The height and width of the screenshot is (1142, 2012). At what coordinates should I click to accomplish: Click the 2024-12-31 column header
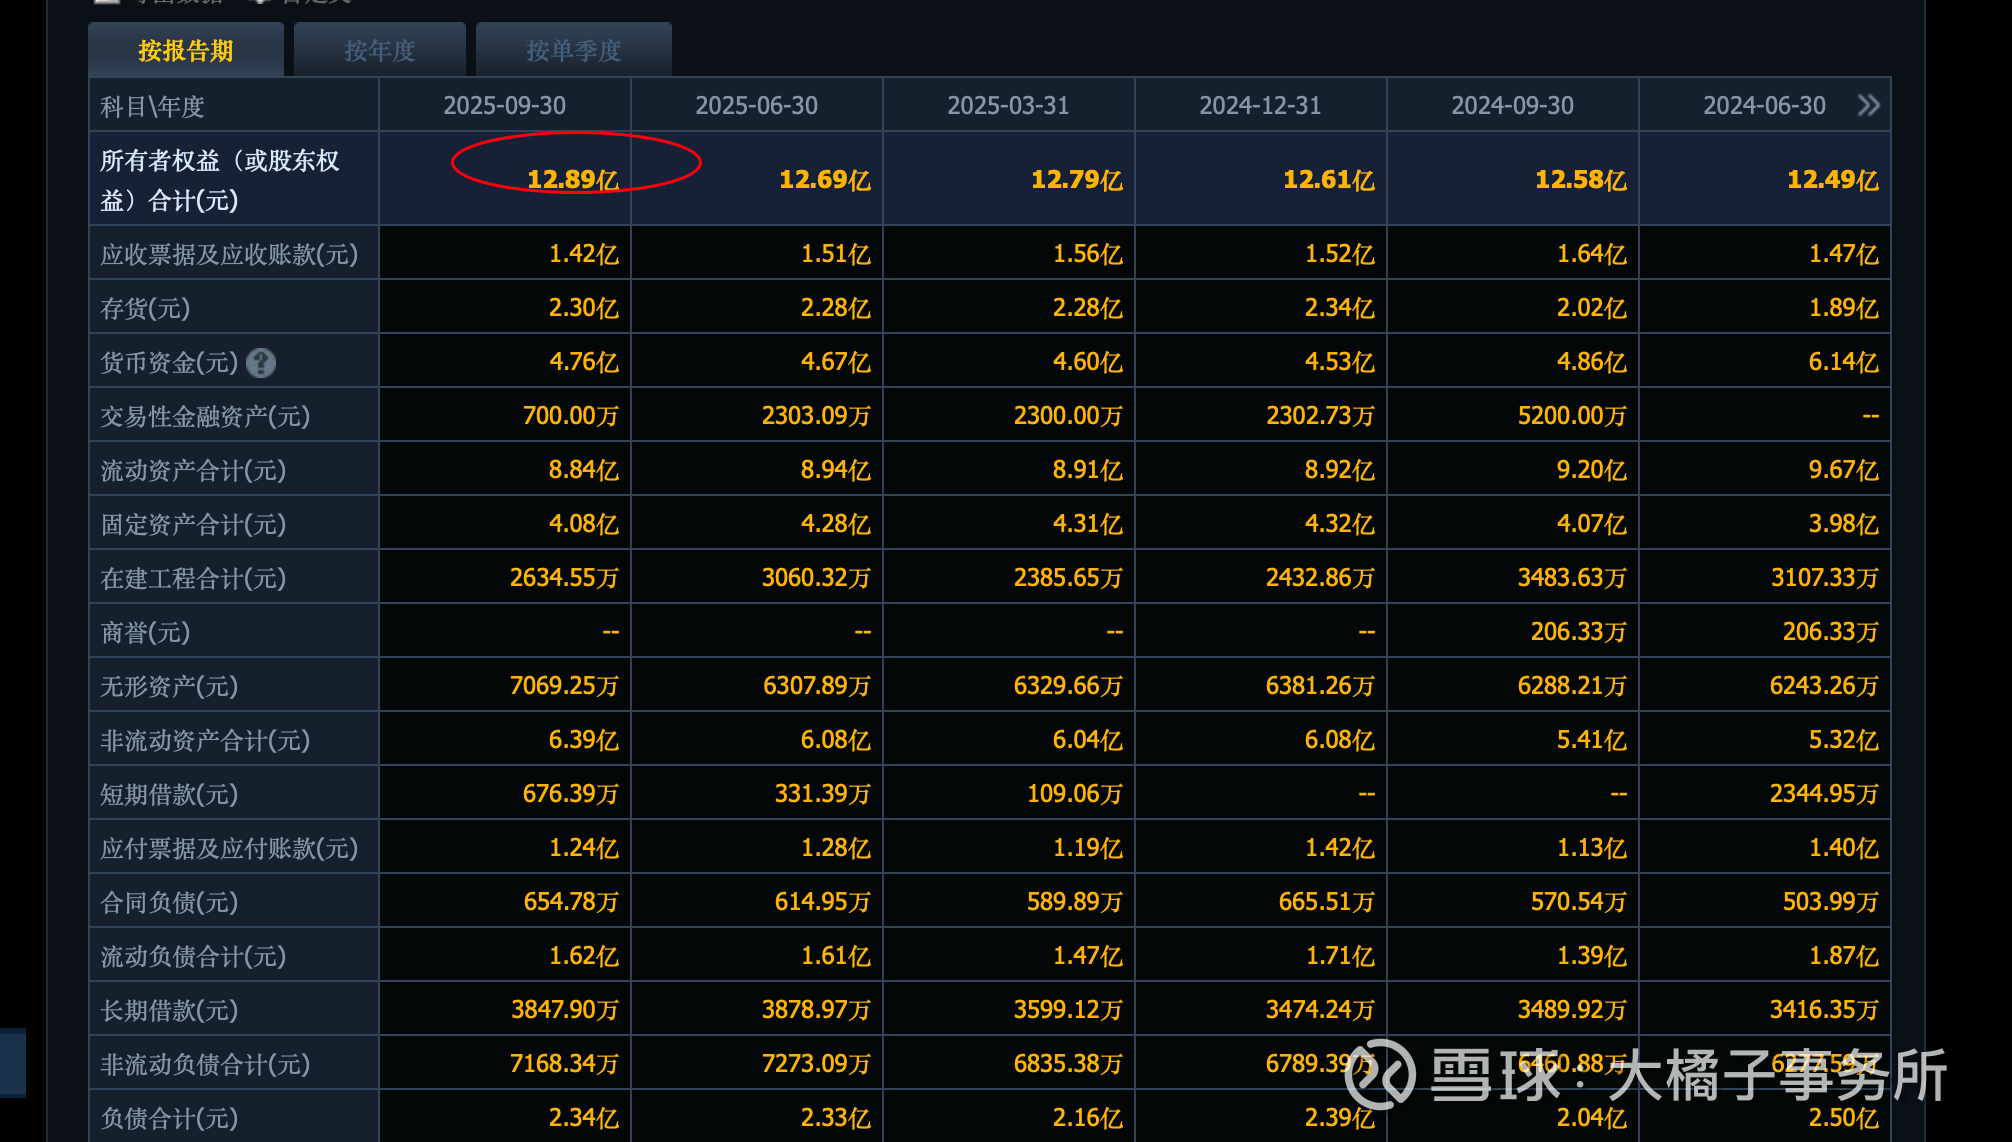pyautogui.click(x=1260, y=105)
